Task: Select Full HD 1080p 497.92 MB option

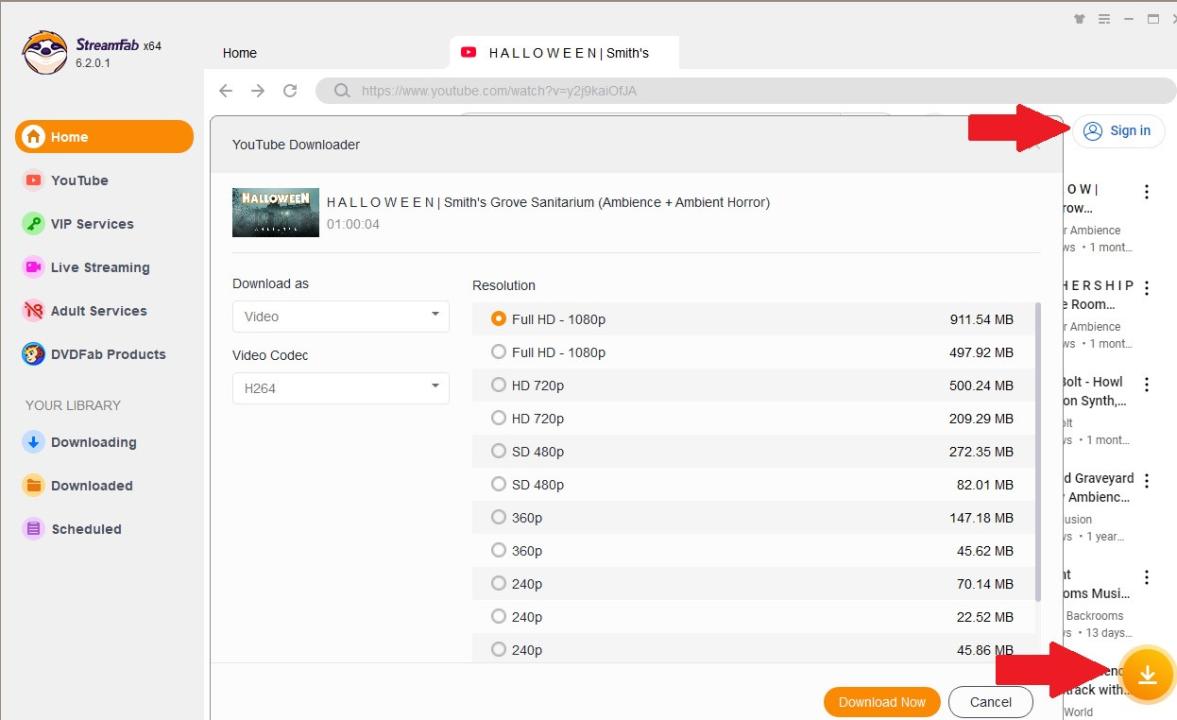Action: [x=499, y=352]
